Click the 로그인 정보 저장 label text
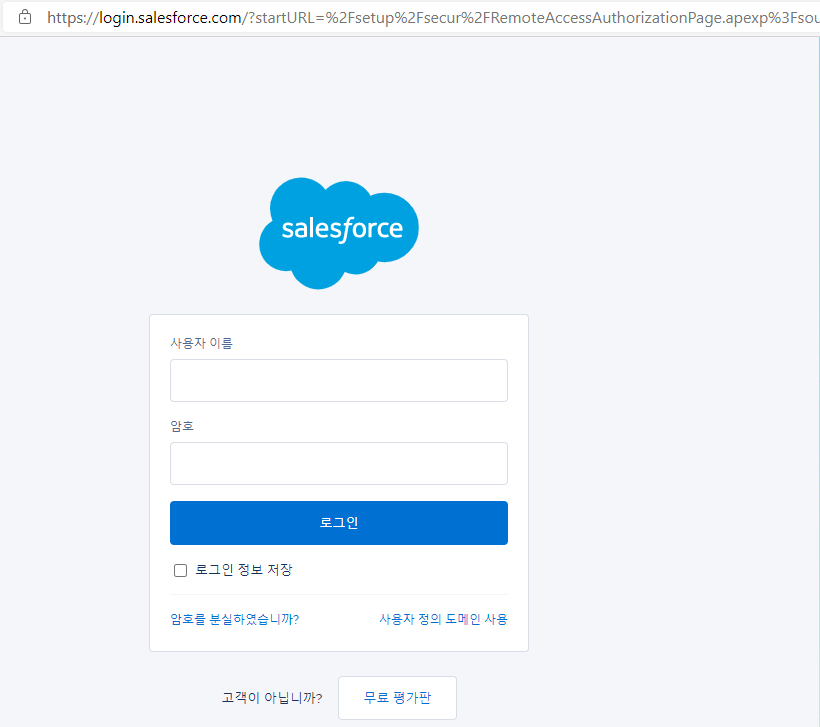Viewport: 820px width, 727px height. [244, 570]
